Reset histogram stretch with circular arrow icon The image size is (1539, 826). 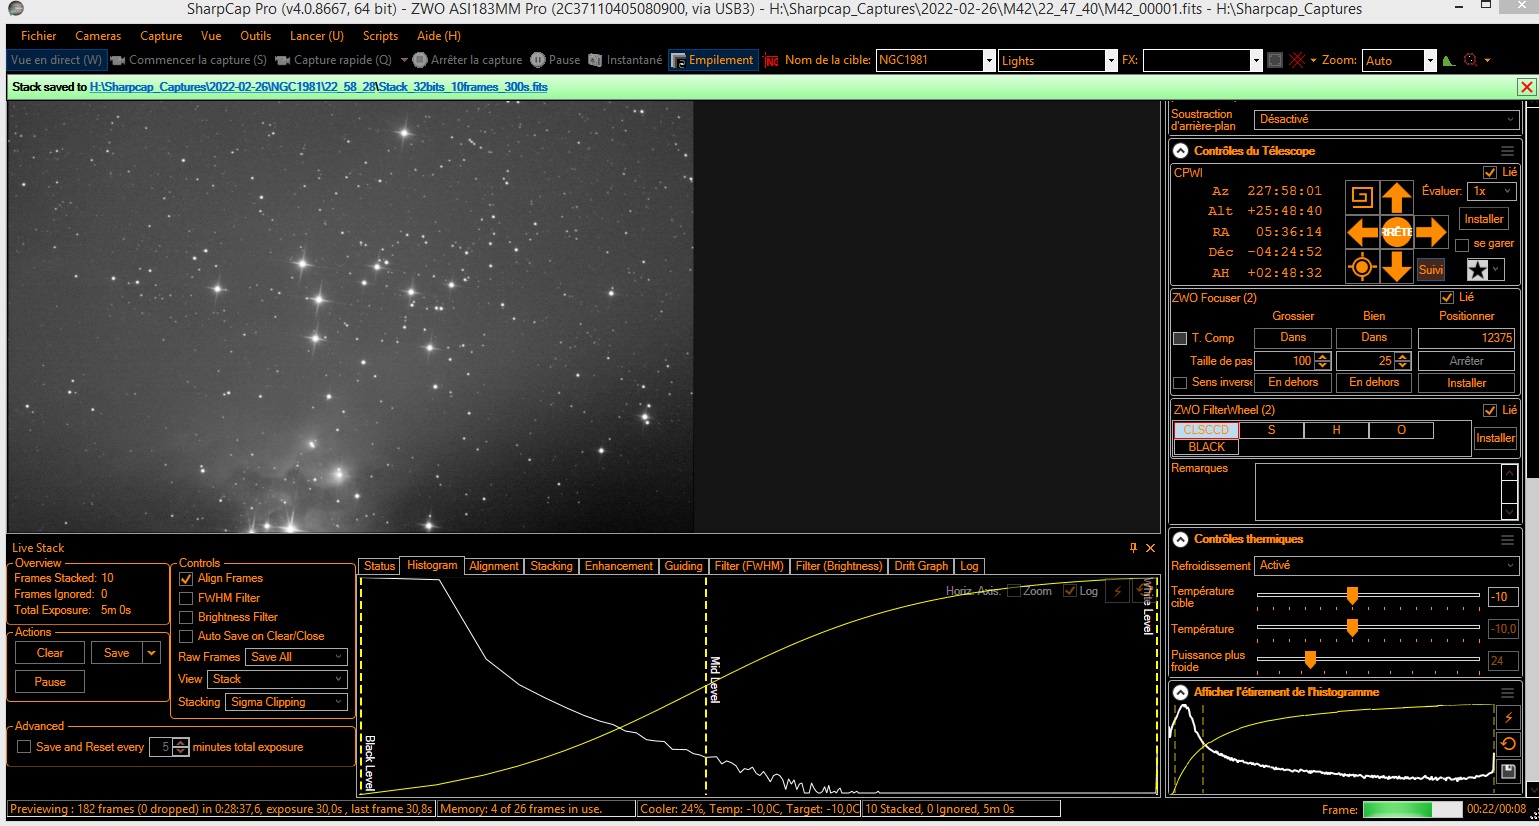click(x=1508, y=744)
